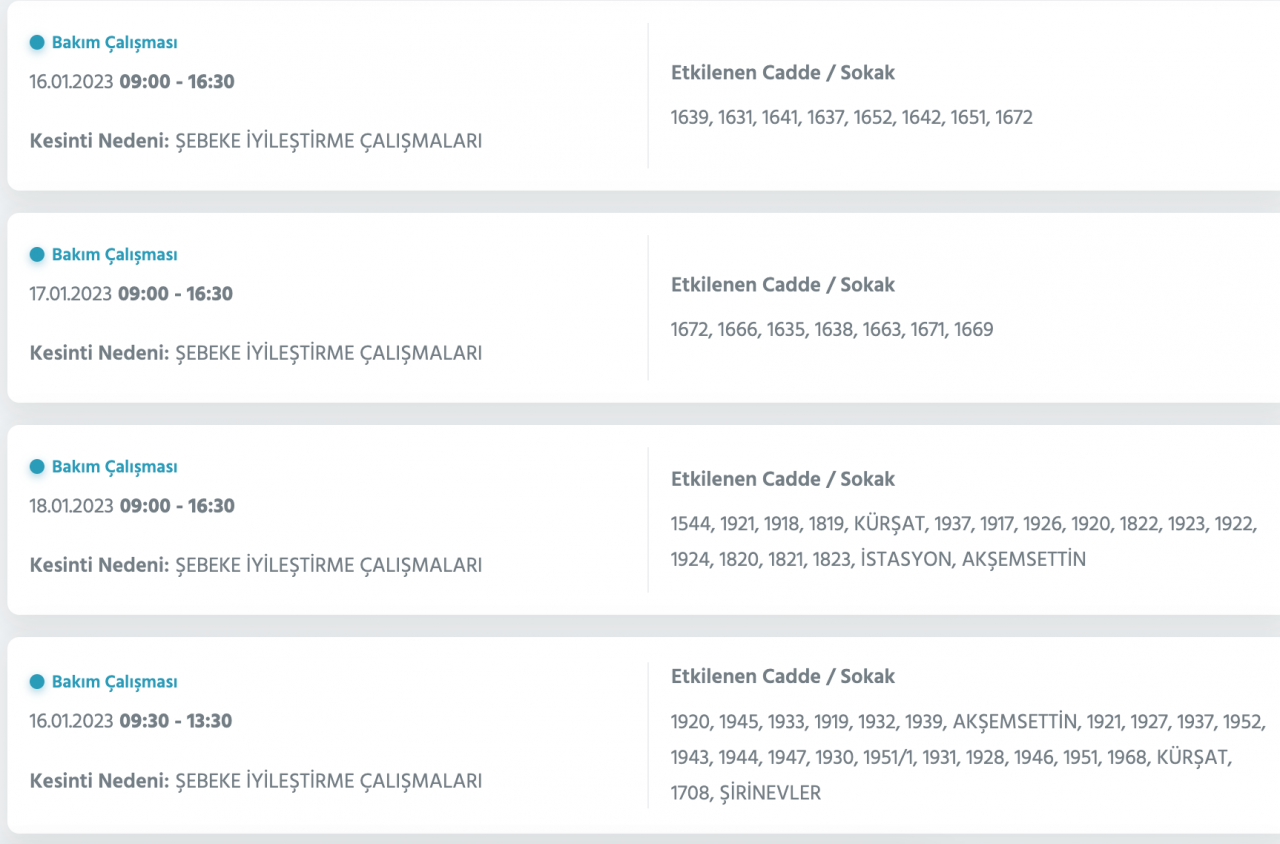Click 'Bakım Çalışması' label above 16.01.2023 09:30 - 13:30
Viewport: 1280px width, 844px height.
pyautogui.click(x=114, y=682)
